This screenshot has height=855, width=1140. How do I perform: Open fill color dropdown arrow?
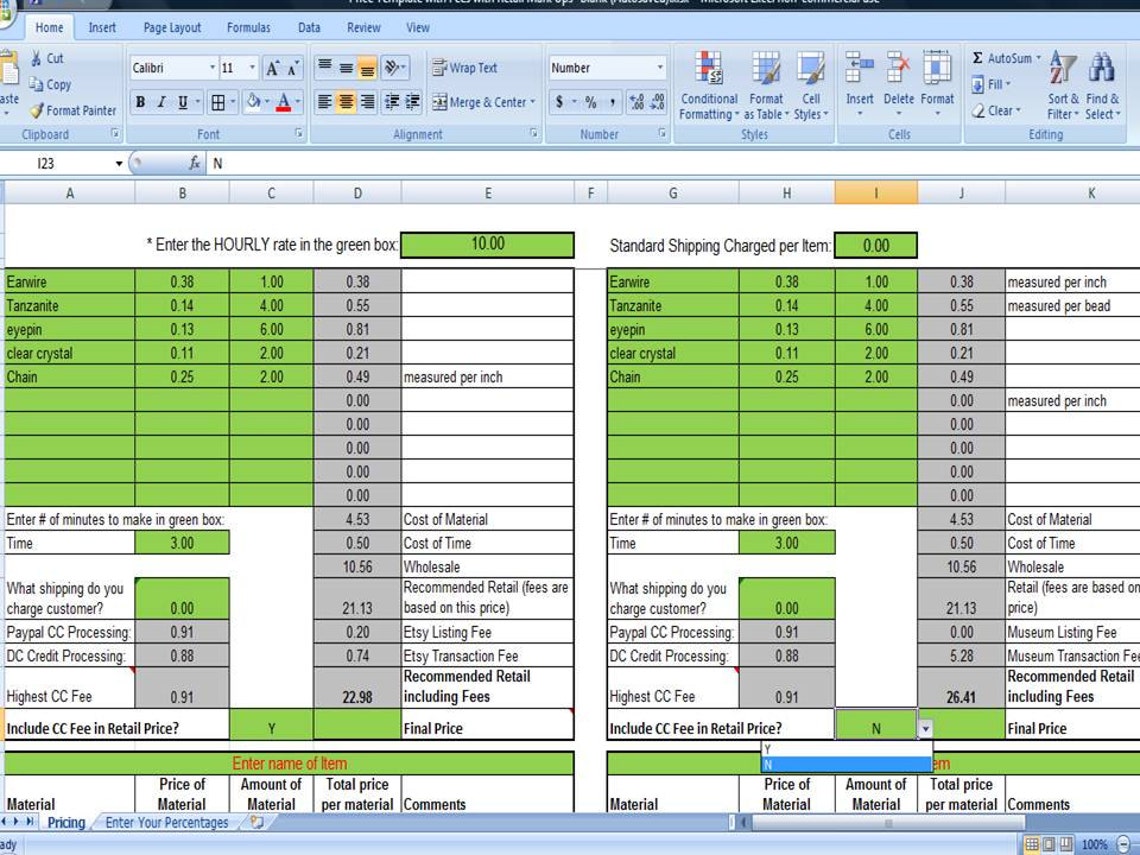[267, 102]
